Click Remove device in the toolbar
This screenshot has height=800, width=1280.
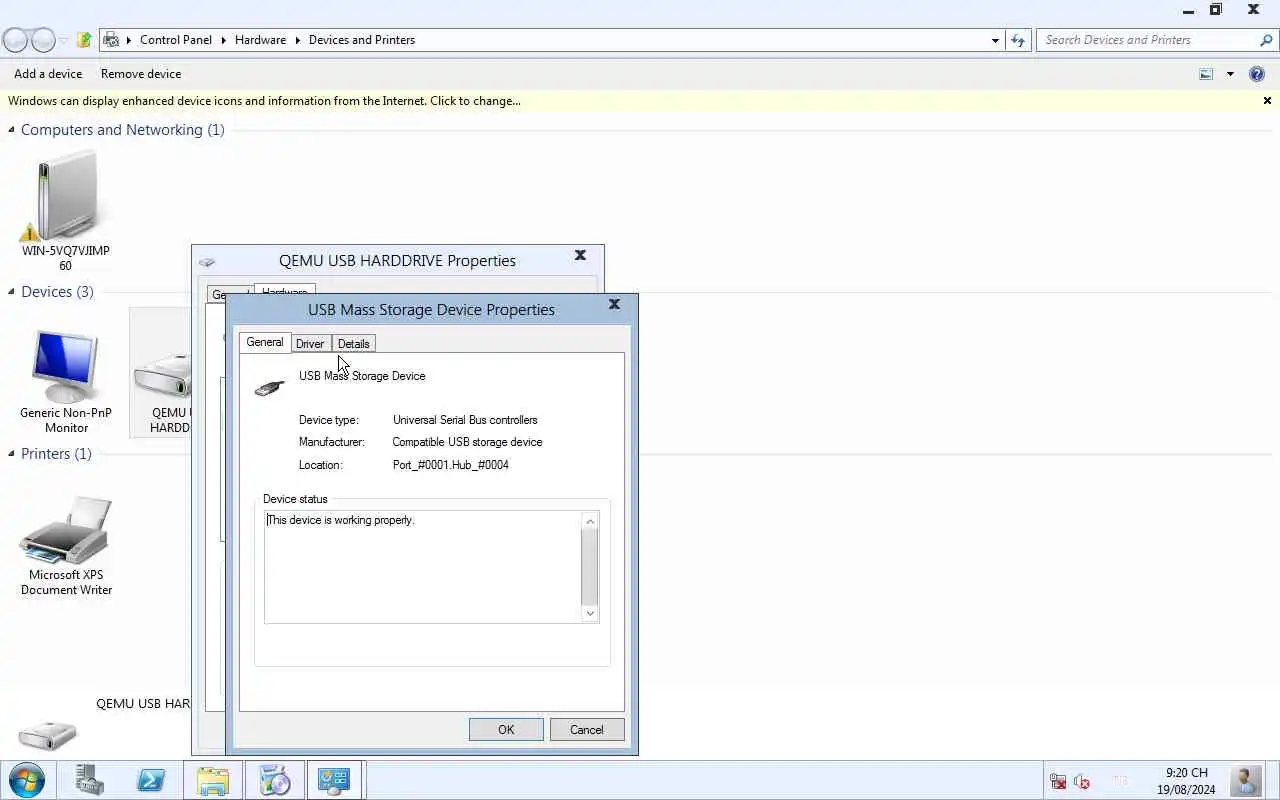coord(141,74)
